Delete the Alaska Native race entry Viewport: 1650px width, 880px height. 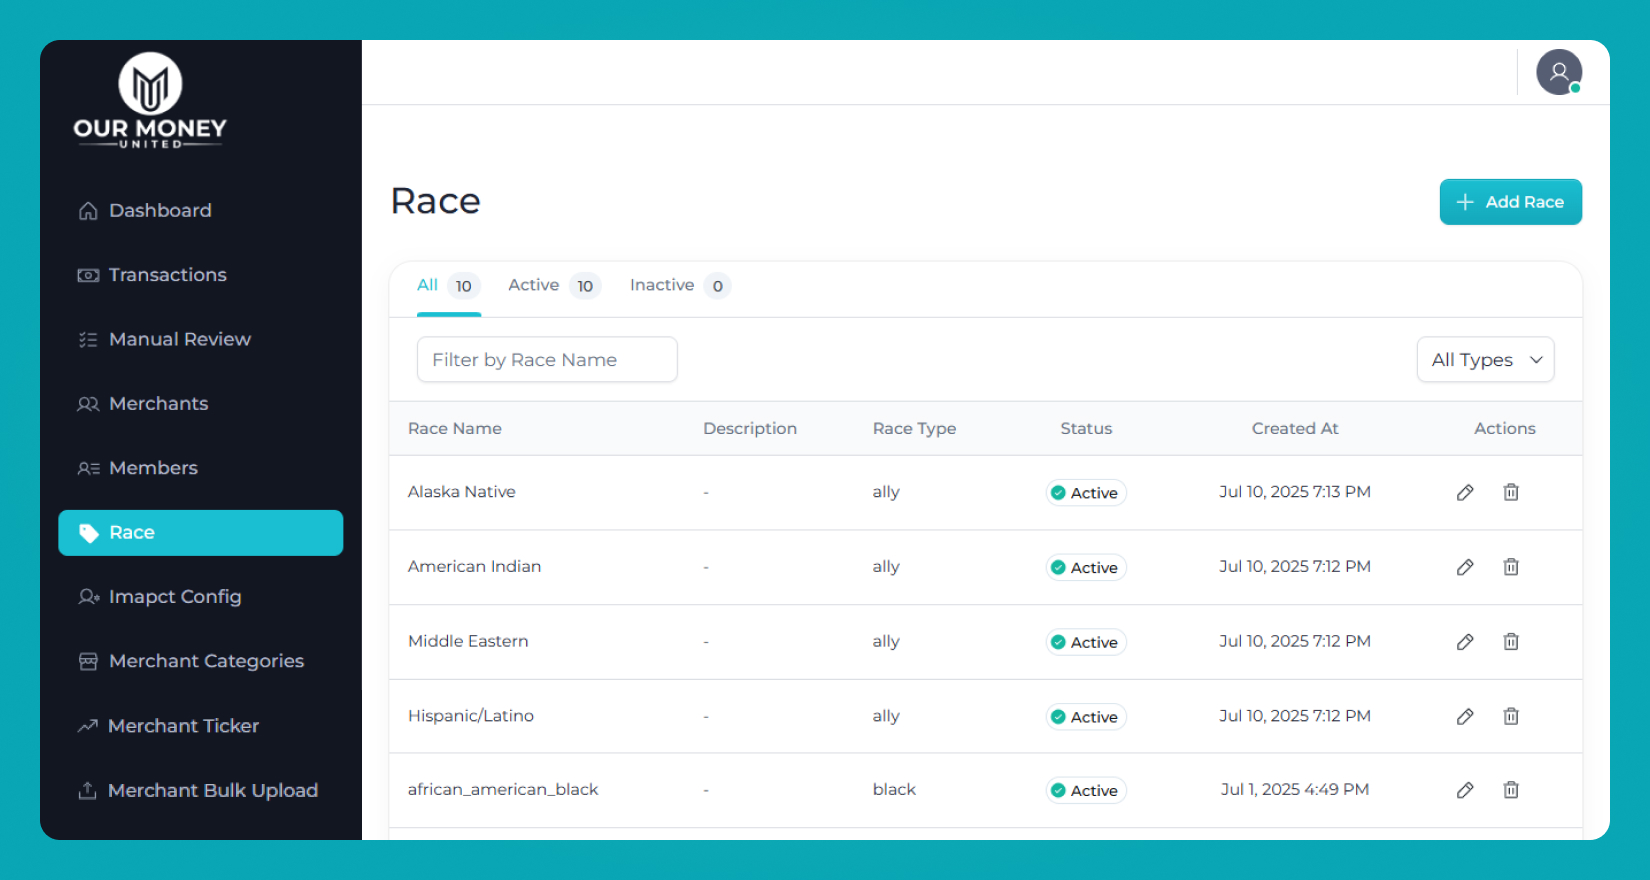pyautogui.click(x=1511, y=492)
